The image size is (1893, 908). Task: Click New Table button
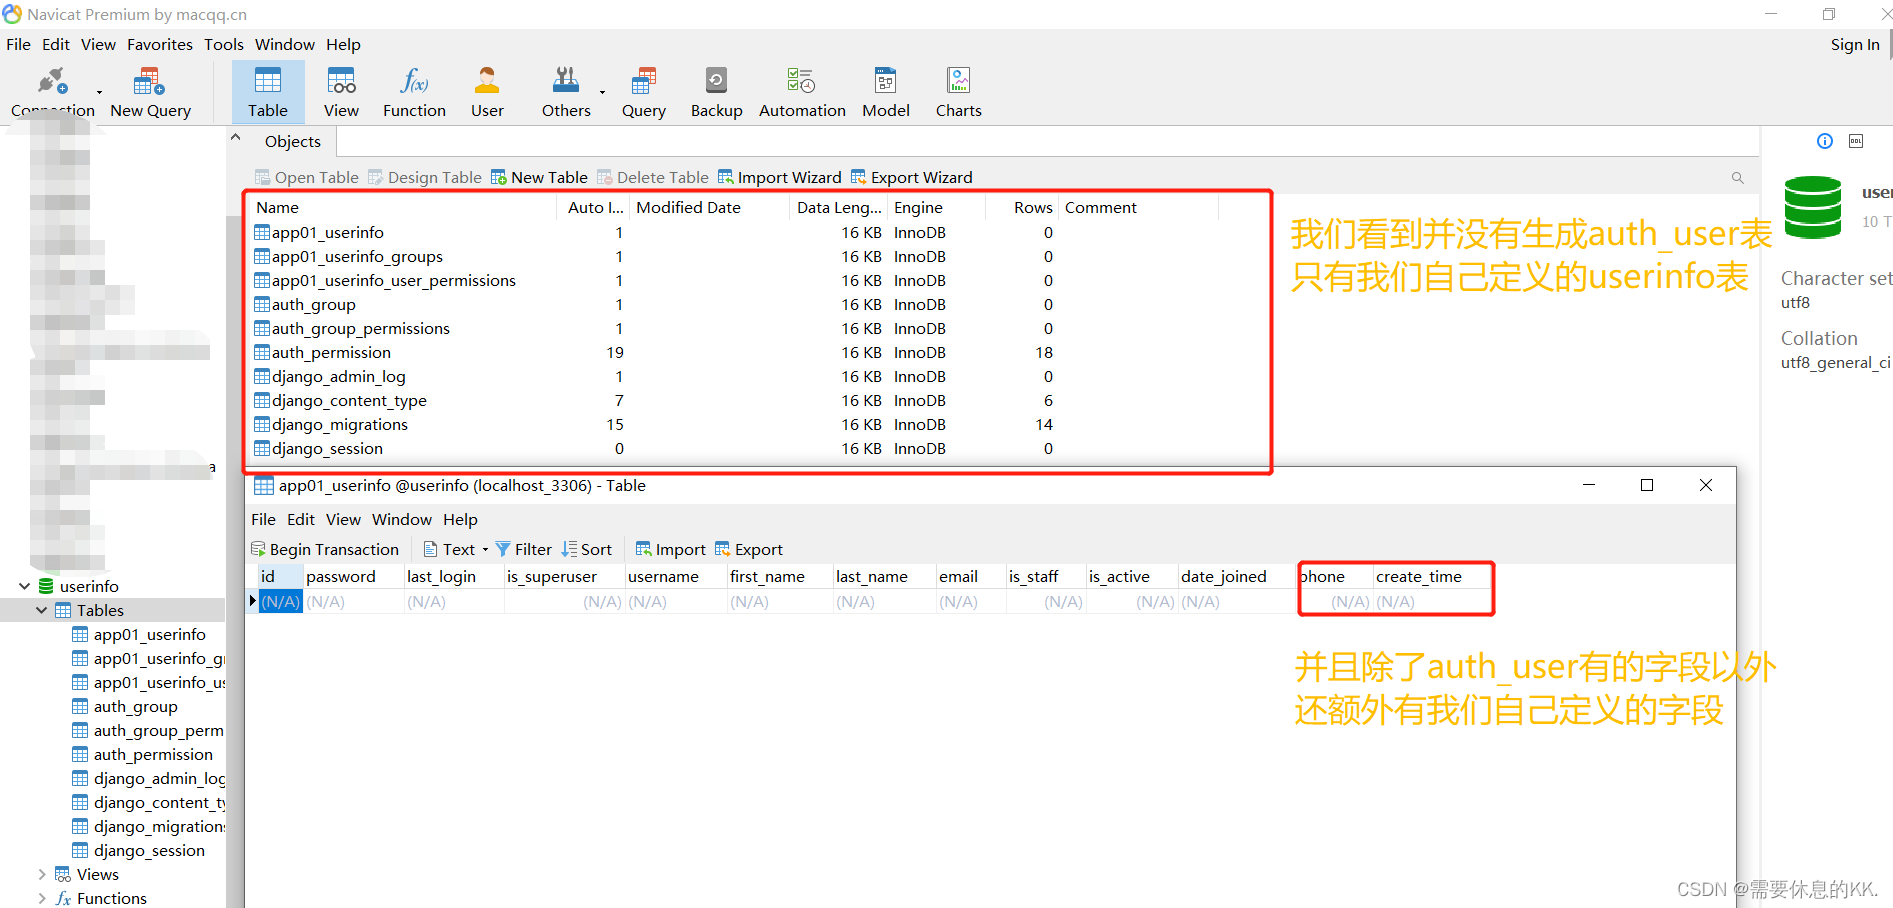539,177
